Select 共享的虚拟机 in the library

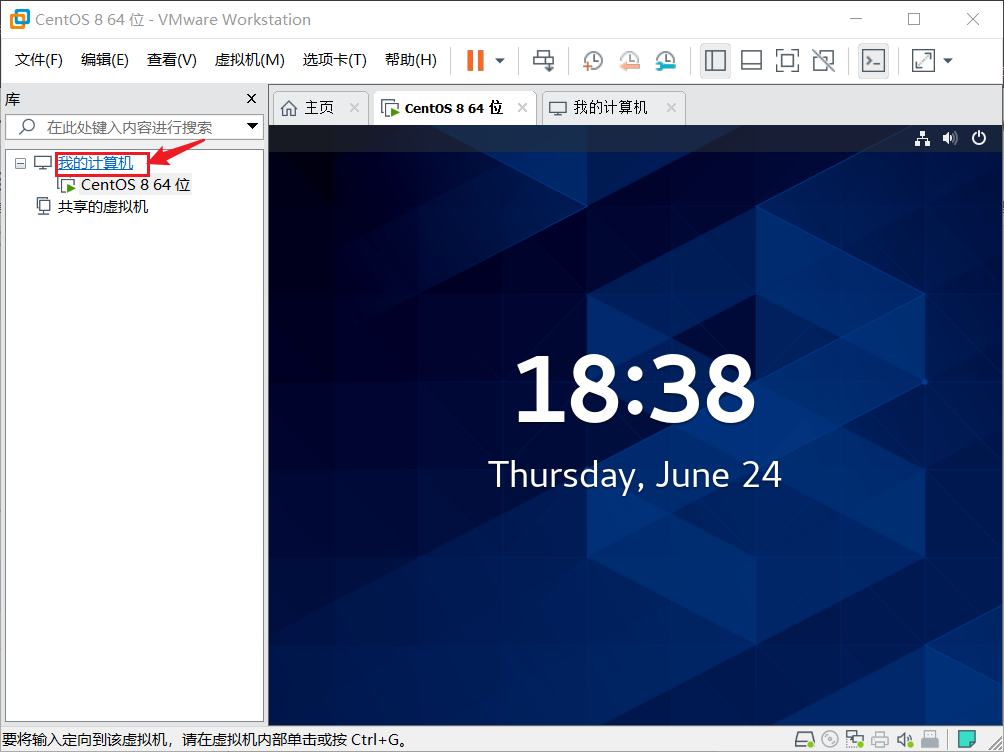point(104,206)
